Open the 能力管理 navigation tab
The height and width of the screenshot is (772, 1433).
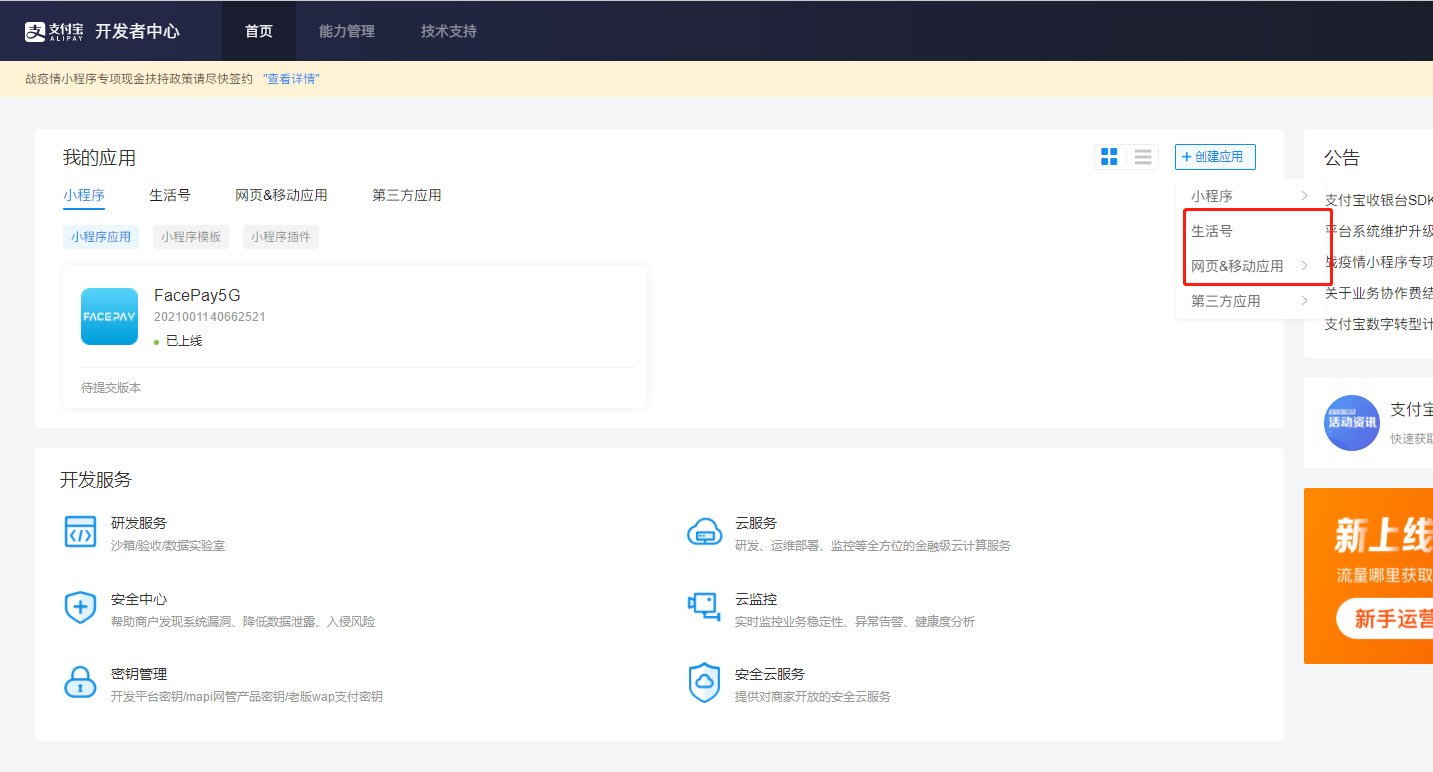(x=347, y=31)
